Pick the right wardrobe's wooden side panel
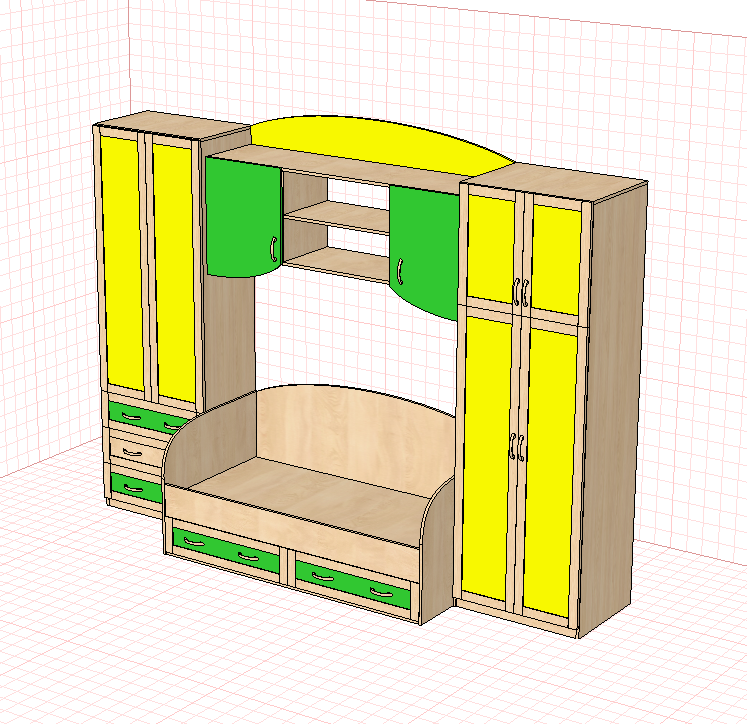747x724 pixels. pos(612,410)
